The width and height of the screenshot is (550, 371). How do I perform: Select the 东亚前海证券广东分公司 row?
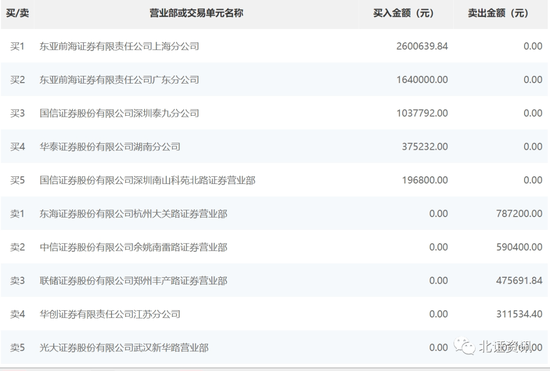(274, 80)
